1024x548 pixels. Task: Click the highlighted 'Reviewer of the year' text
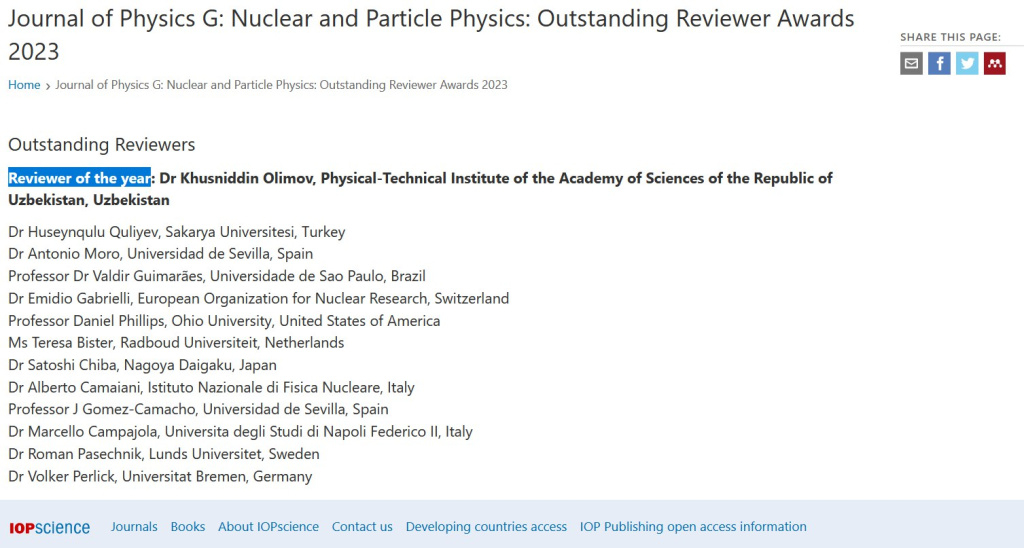pos(79,178)
